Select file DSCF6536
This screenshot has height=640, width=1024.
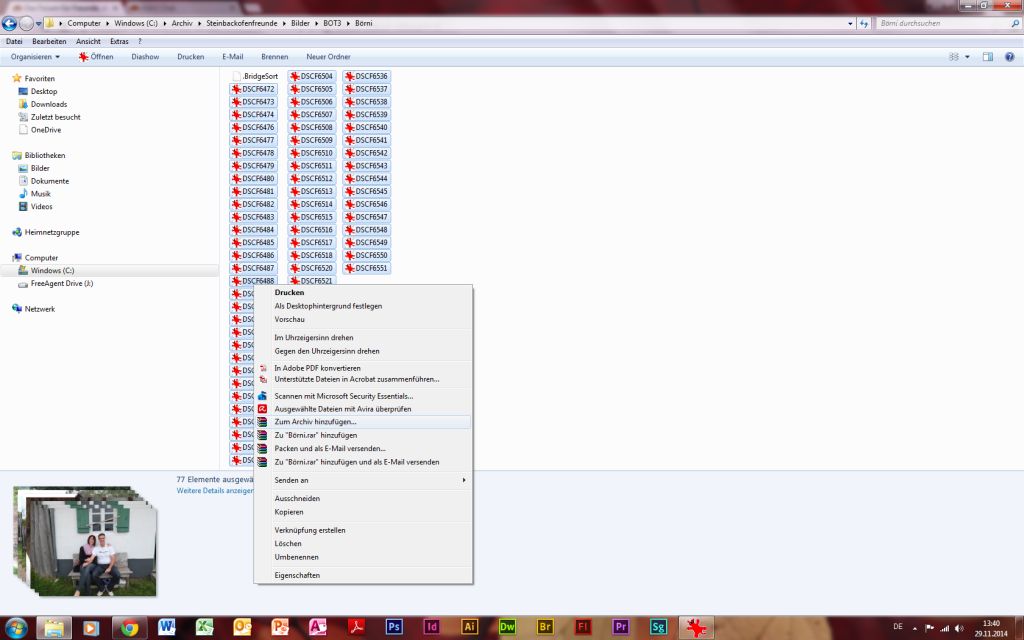(x=366, y=76)
